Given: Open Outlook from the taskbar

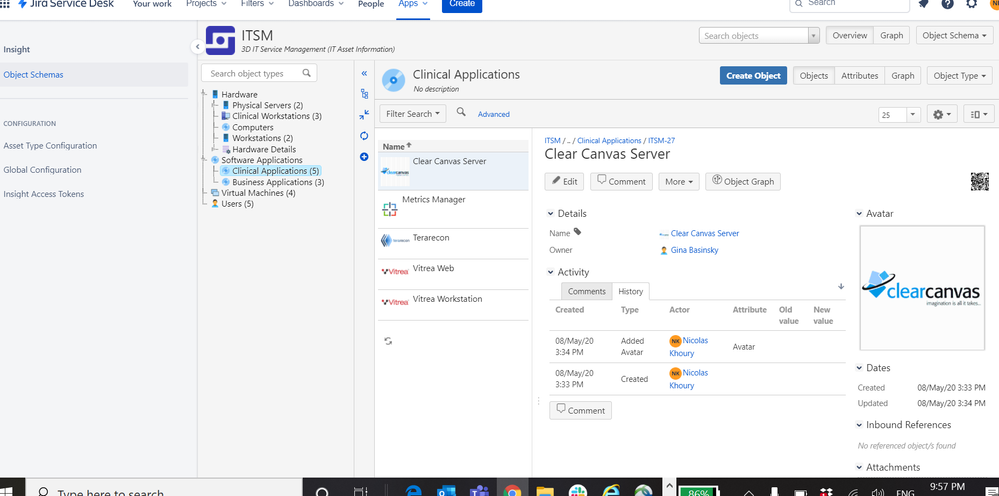Looking at the screenshot, I should (x=446, y=492).
